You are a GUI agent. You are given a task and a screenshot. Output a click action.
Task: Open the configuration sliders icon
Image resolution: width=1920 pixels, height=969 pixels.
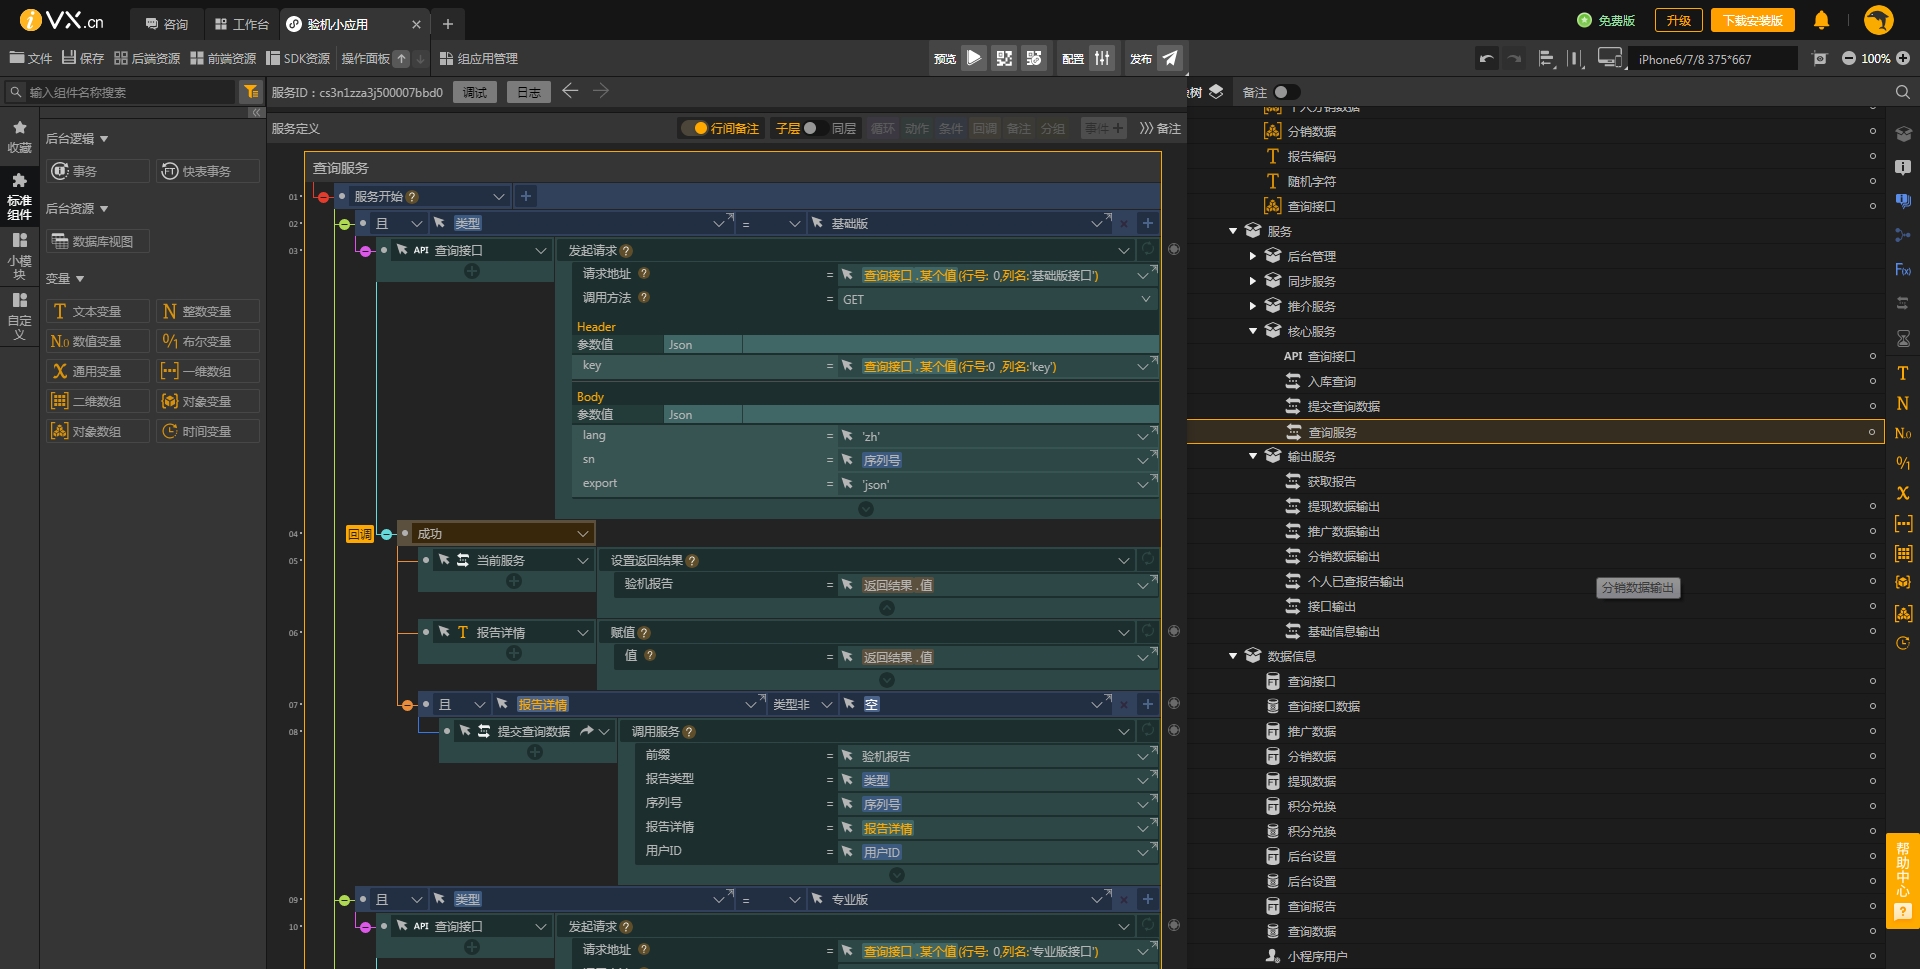(1102, 58)
